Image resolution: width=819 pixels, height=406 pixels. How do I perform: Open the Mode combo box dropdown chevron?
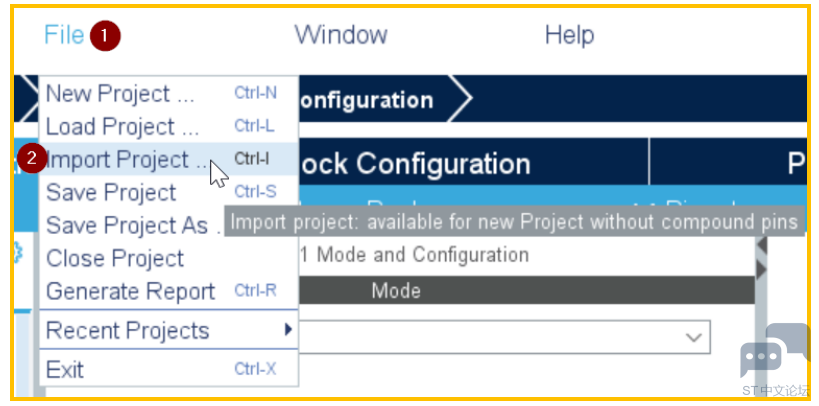(x=694, y=338)
